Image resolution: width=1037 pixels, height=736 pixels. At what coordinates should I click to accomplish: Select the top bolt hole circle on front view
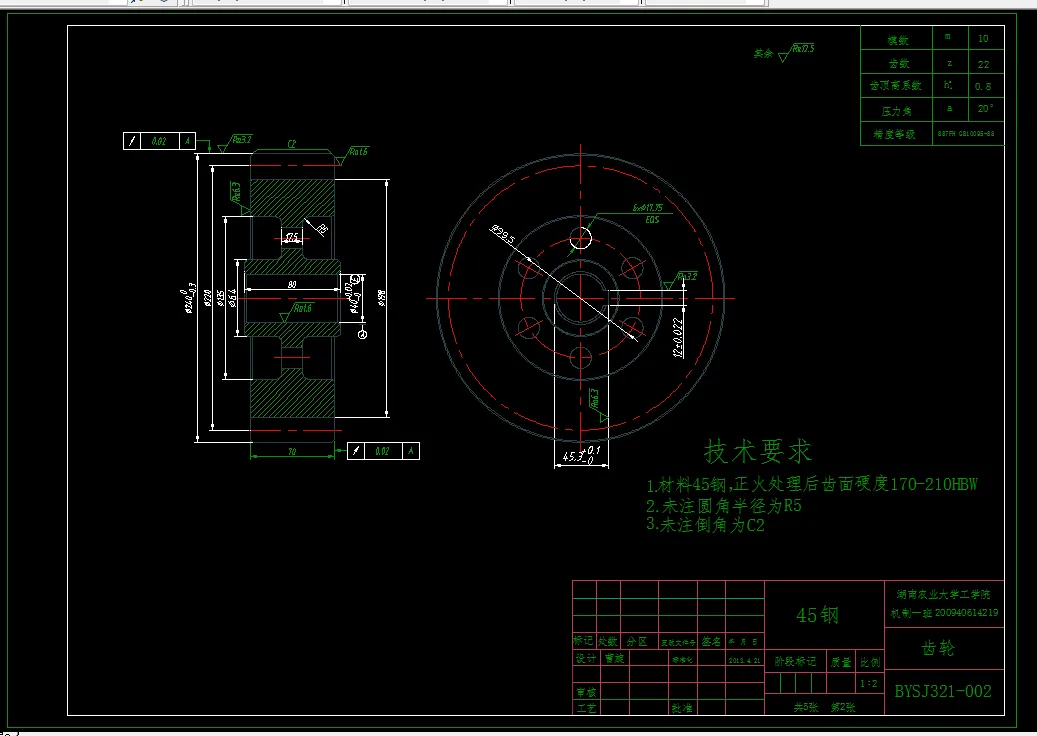pos(581,238)
